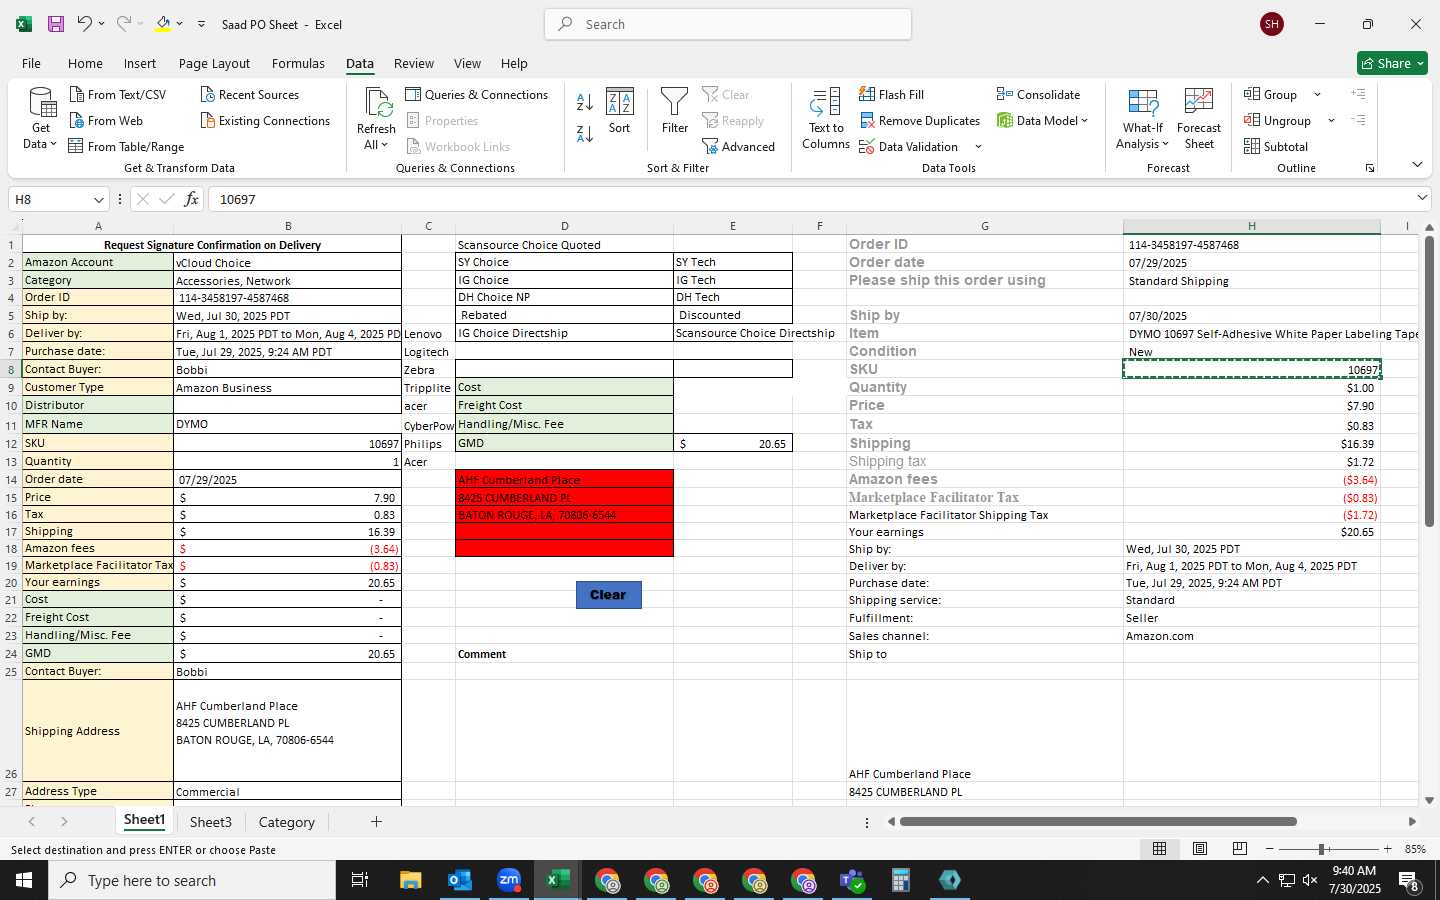Switch to Normal view in status bar
Viewport: 1440px width, 900px height.
pos(1159,849)
